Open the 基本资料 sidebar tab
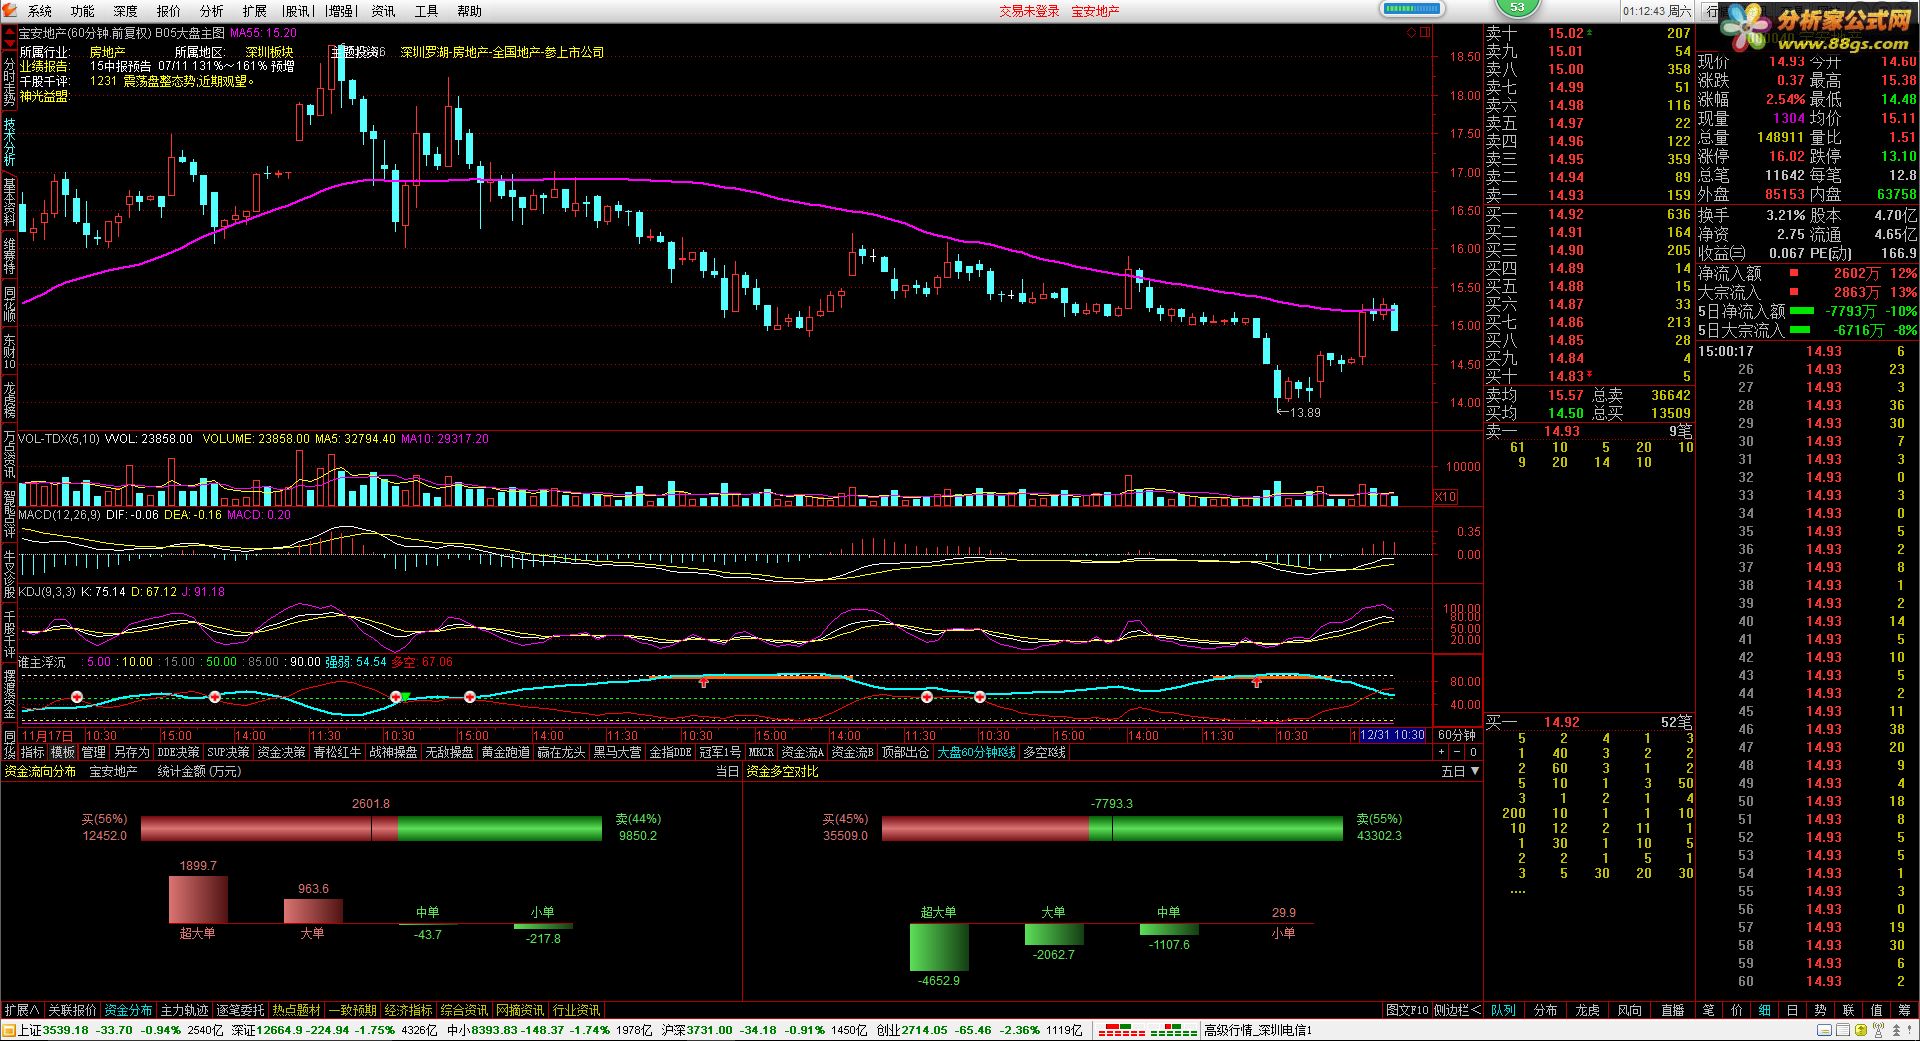Image resolution: width=1920 pixels, height=1041 pixels. point(9,202)
